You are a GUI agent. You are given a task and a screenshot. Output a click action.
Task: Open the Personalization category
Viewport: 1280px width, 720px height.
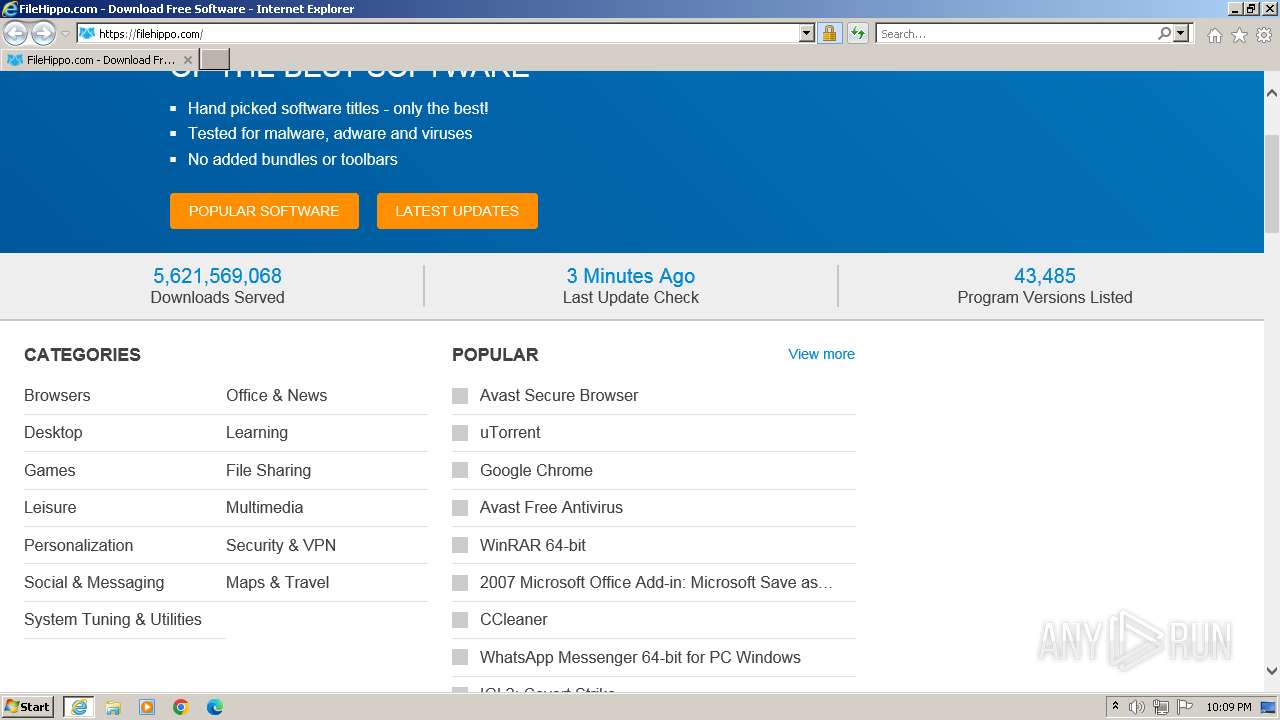[x=78, y=545]
